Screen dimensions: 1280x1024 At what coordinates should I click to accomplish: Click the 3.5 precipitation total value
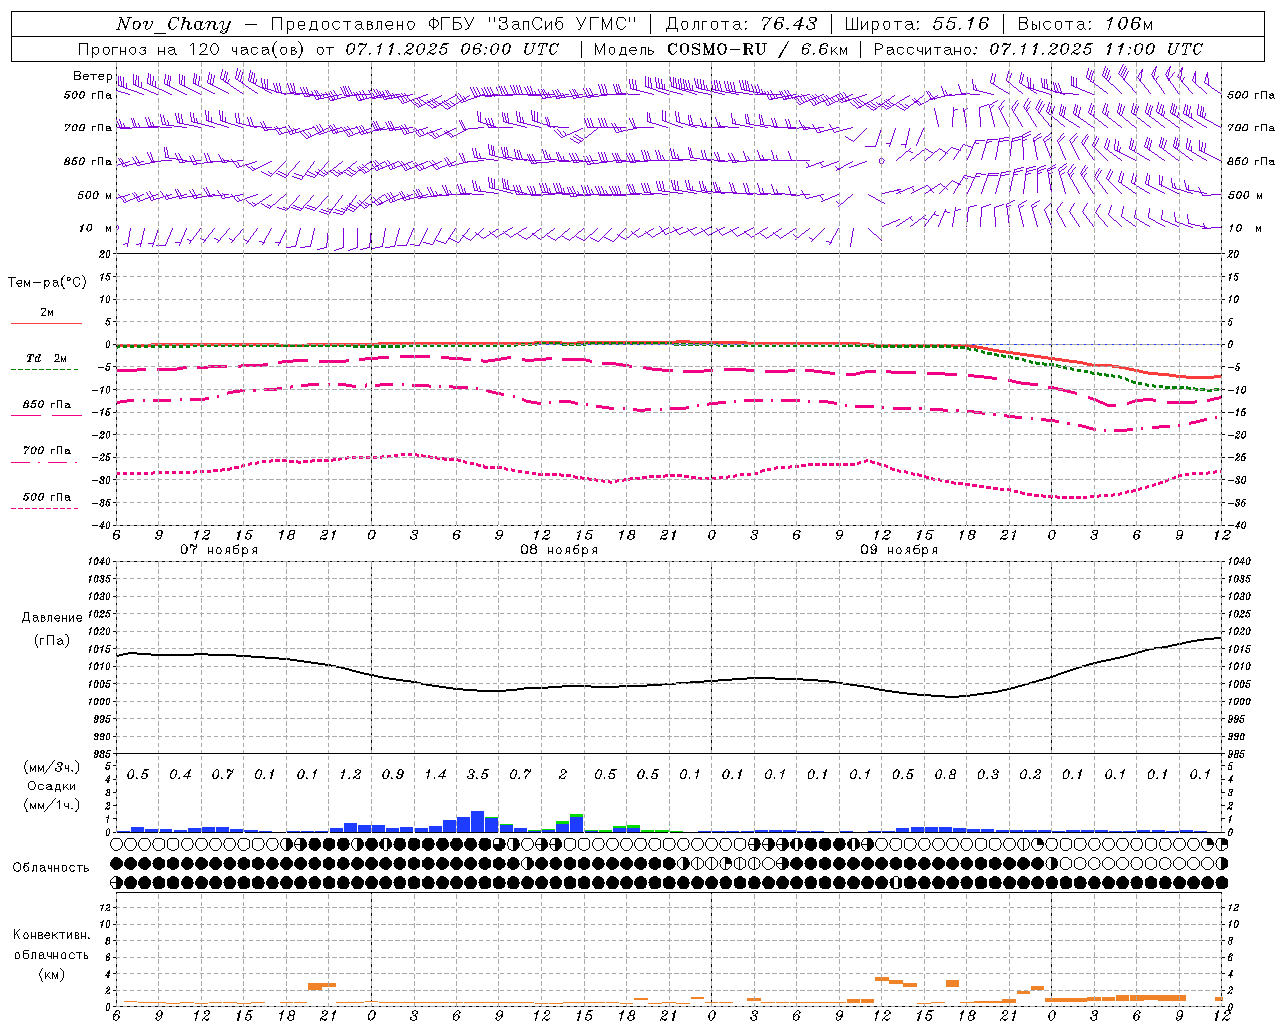(x=478, y=774)
